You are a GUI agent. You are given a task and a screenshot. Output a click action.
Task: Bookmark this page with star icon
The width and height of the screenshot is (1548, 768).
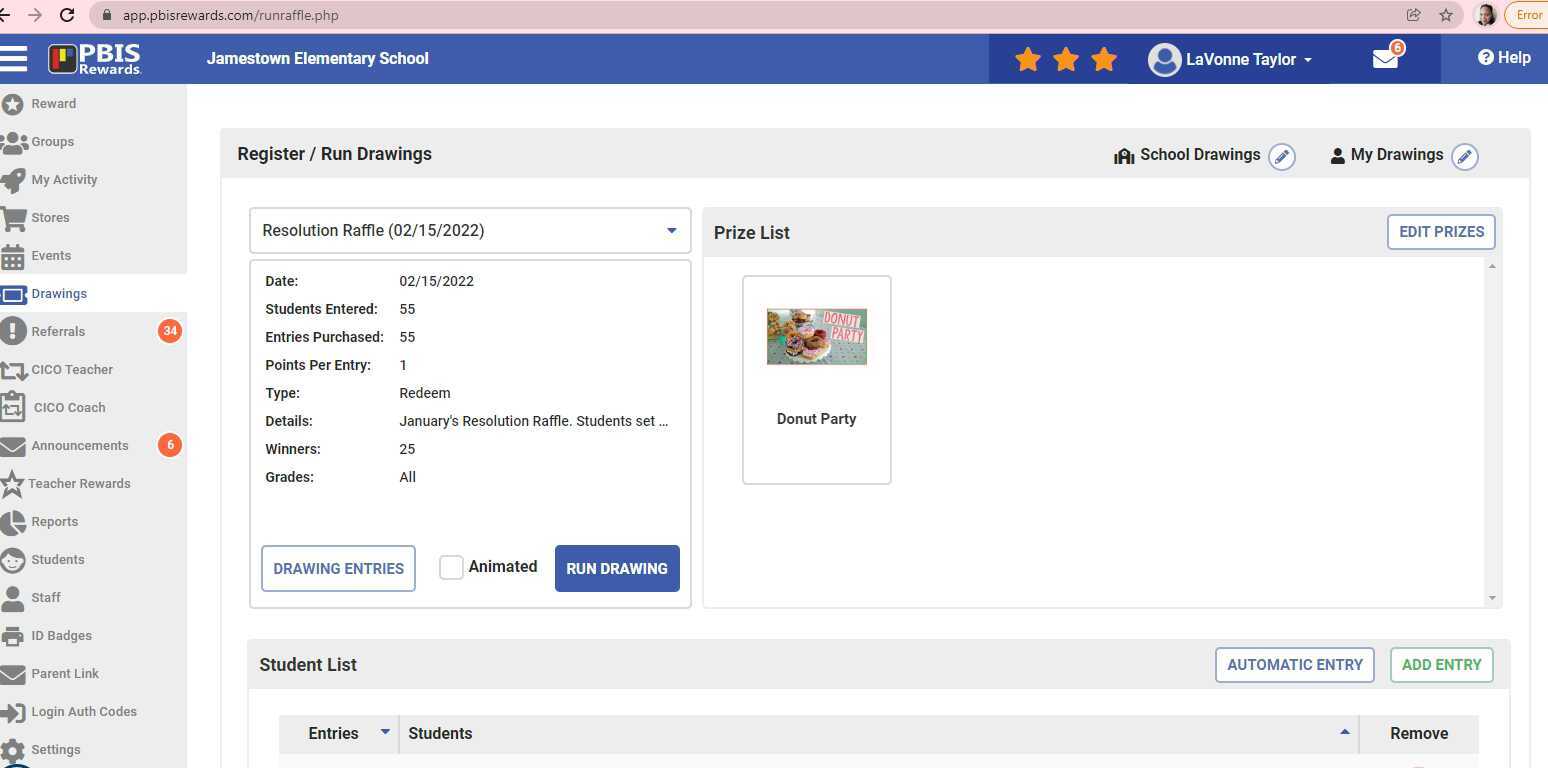(1445, 15)
